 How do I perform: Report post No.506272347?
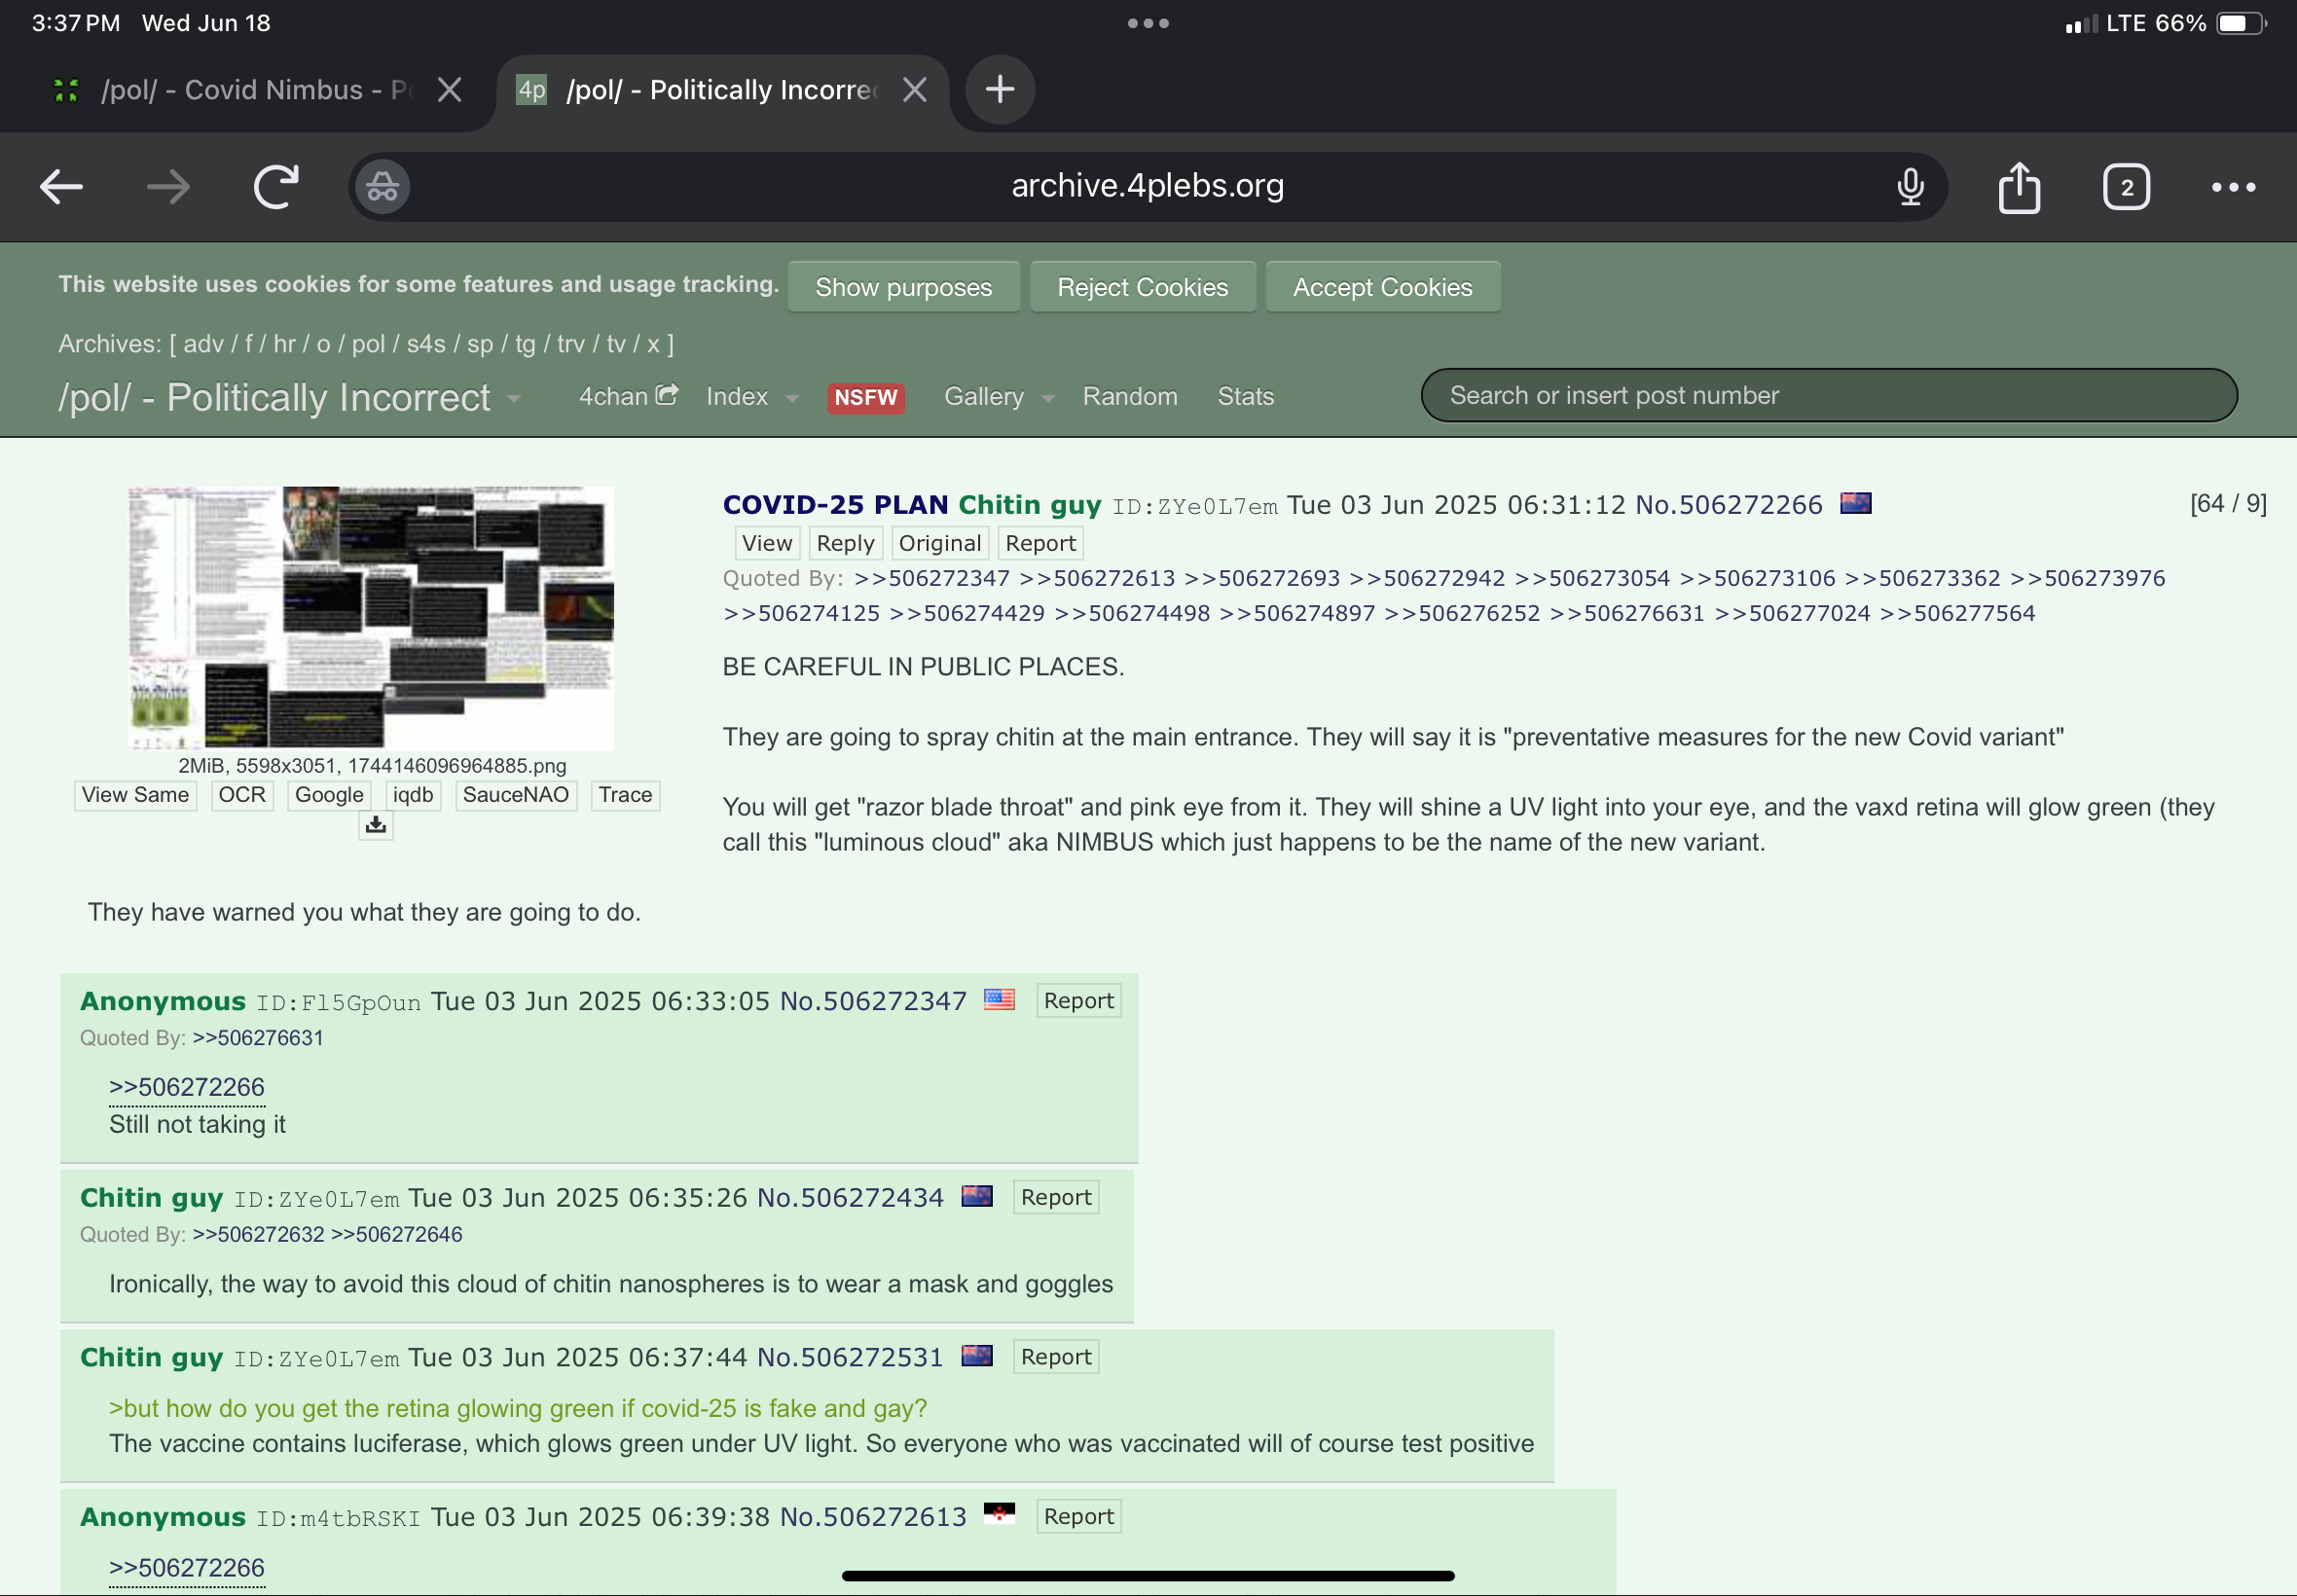click(1078, 1001)
